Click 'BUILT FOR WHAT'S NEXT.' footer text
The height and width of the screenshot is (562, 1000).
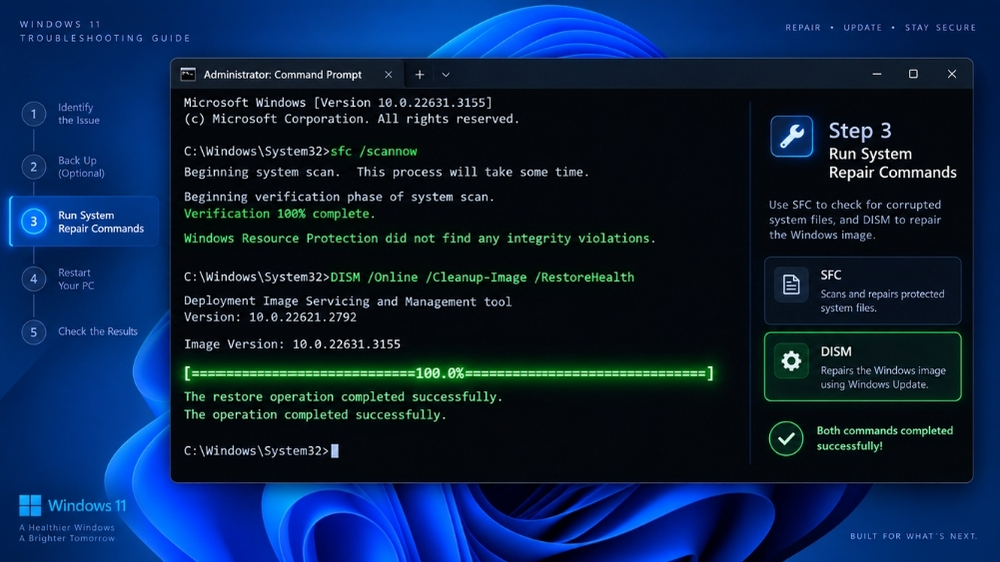pyautogui.click(x=913, y=536)
